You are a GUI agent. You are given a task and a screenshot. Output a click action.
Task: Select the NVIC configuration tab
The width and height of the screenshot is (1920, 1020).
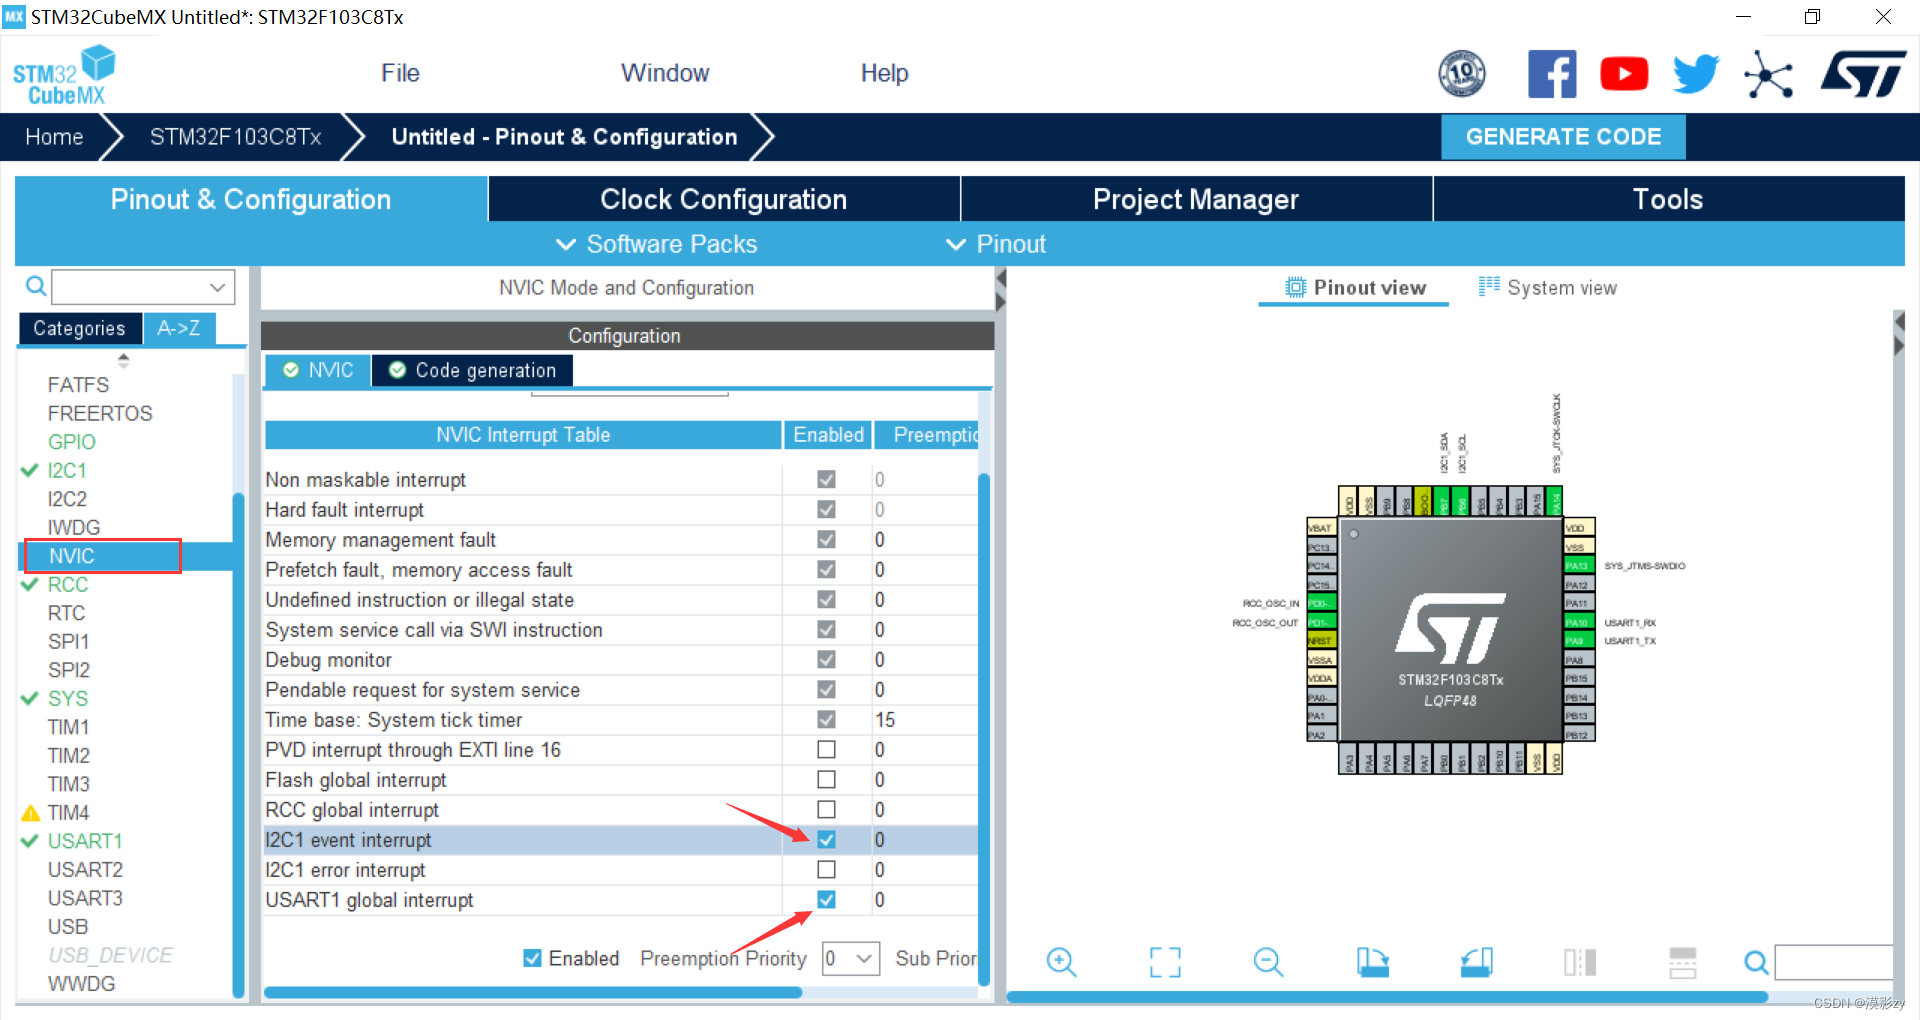click(318, 370)
